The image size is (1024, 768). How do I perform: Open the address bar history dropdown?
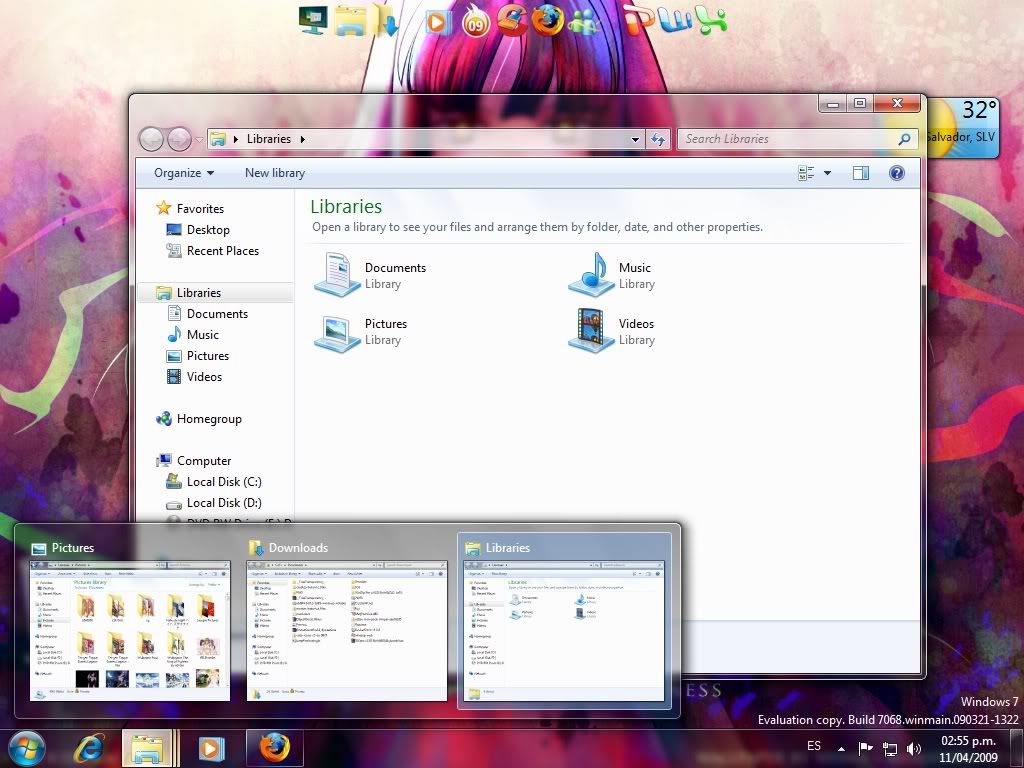[x=635, y=139]
